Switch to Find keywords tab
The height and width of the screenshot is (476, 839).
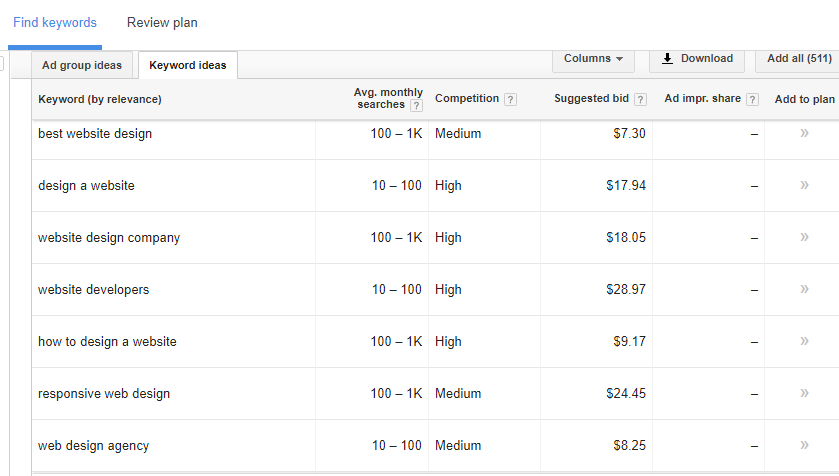55,23
